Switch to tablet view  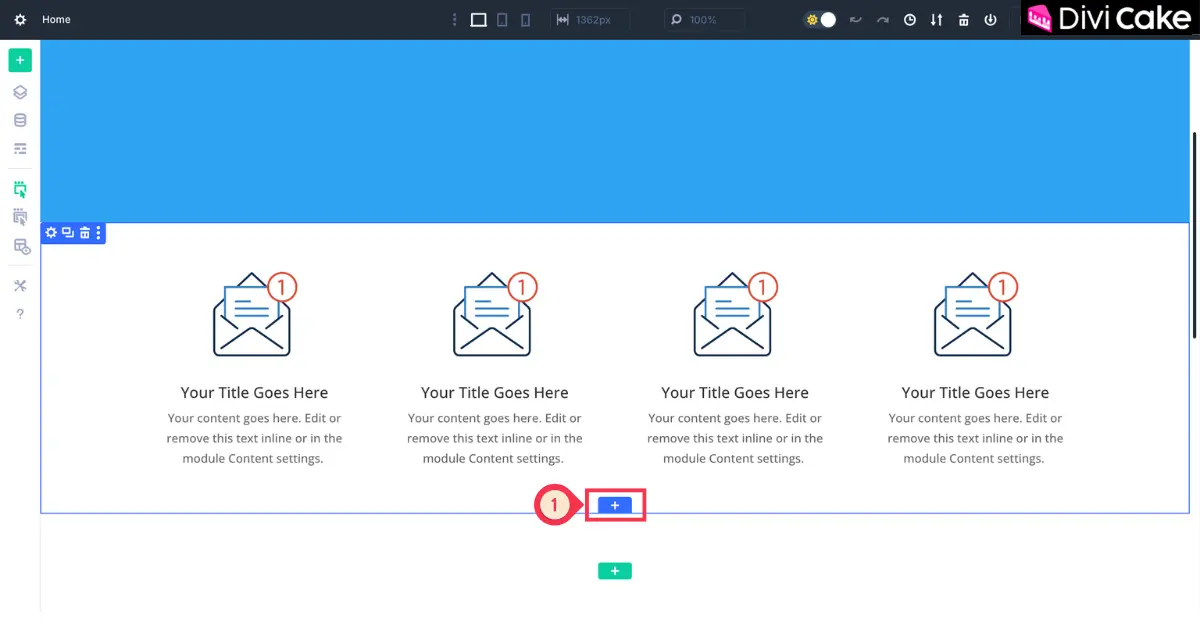(503, 20)
